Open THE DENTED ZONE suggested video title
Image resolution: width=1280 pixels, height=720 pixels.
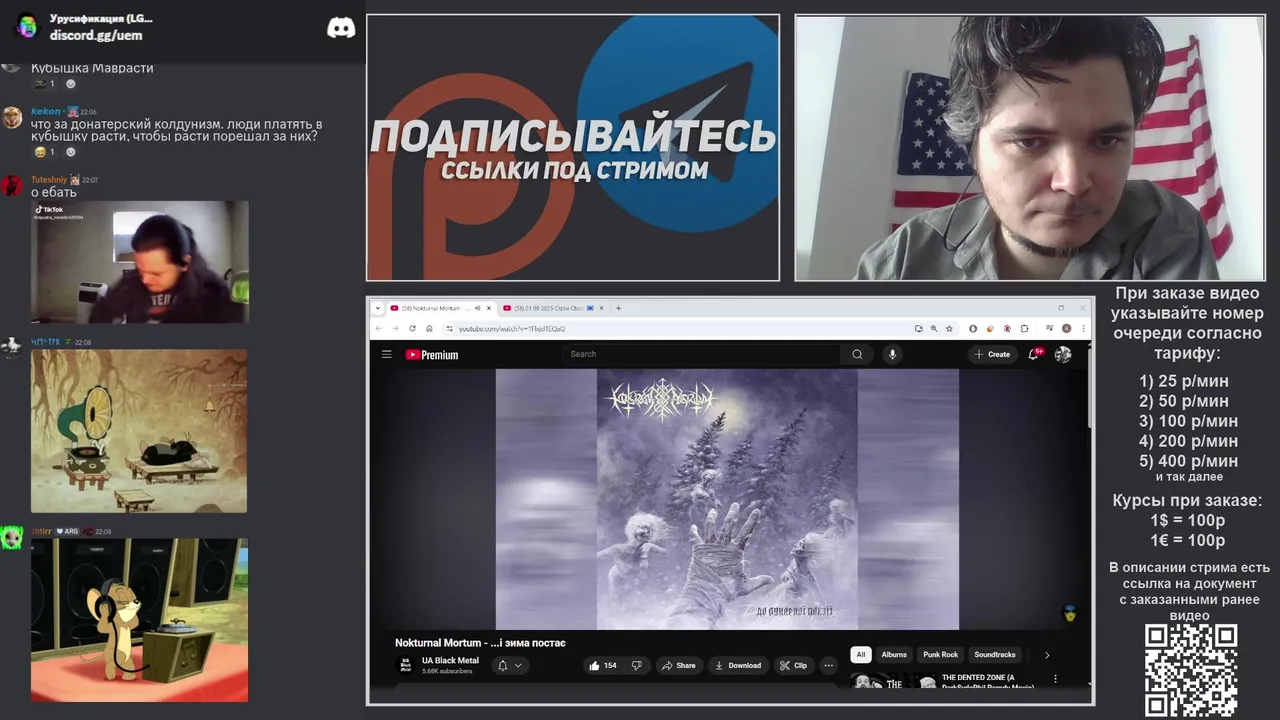coord(987,681)
